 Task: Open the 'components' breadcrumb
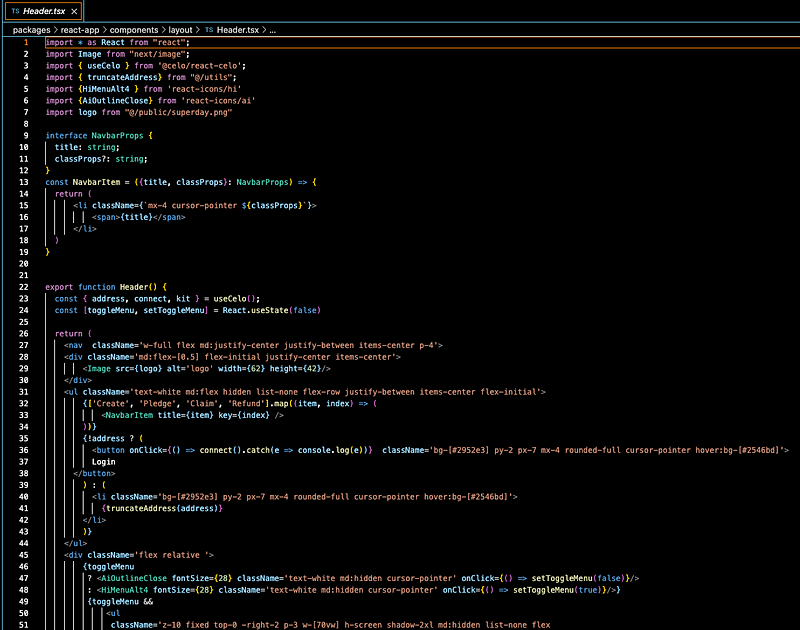(x=134, y=30)
